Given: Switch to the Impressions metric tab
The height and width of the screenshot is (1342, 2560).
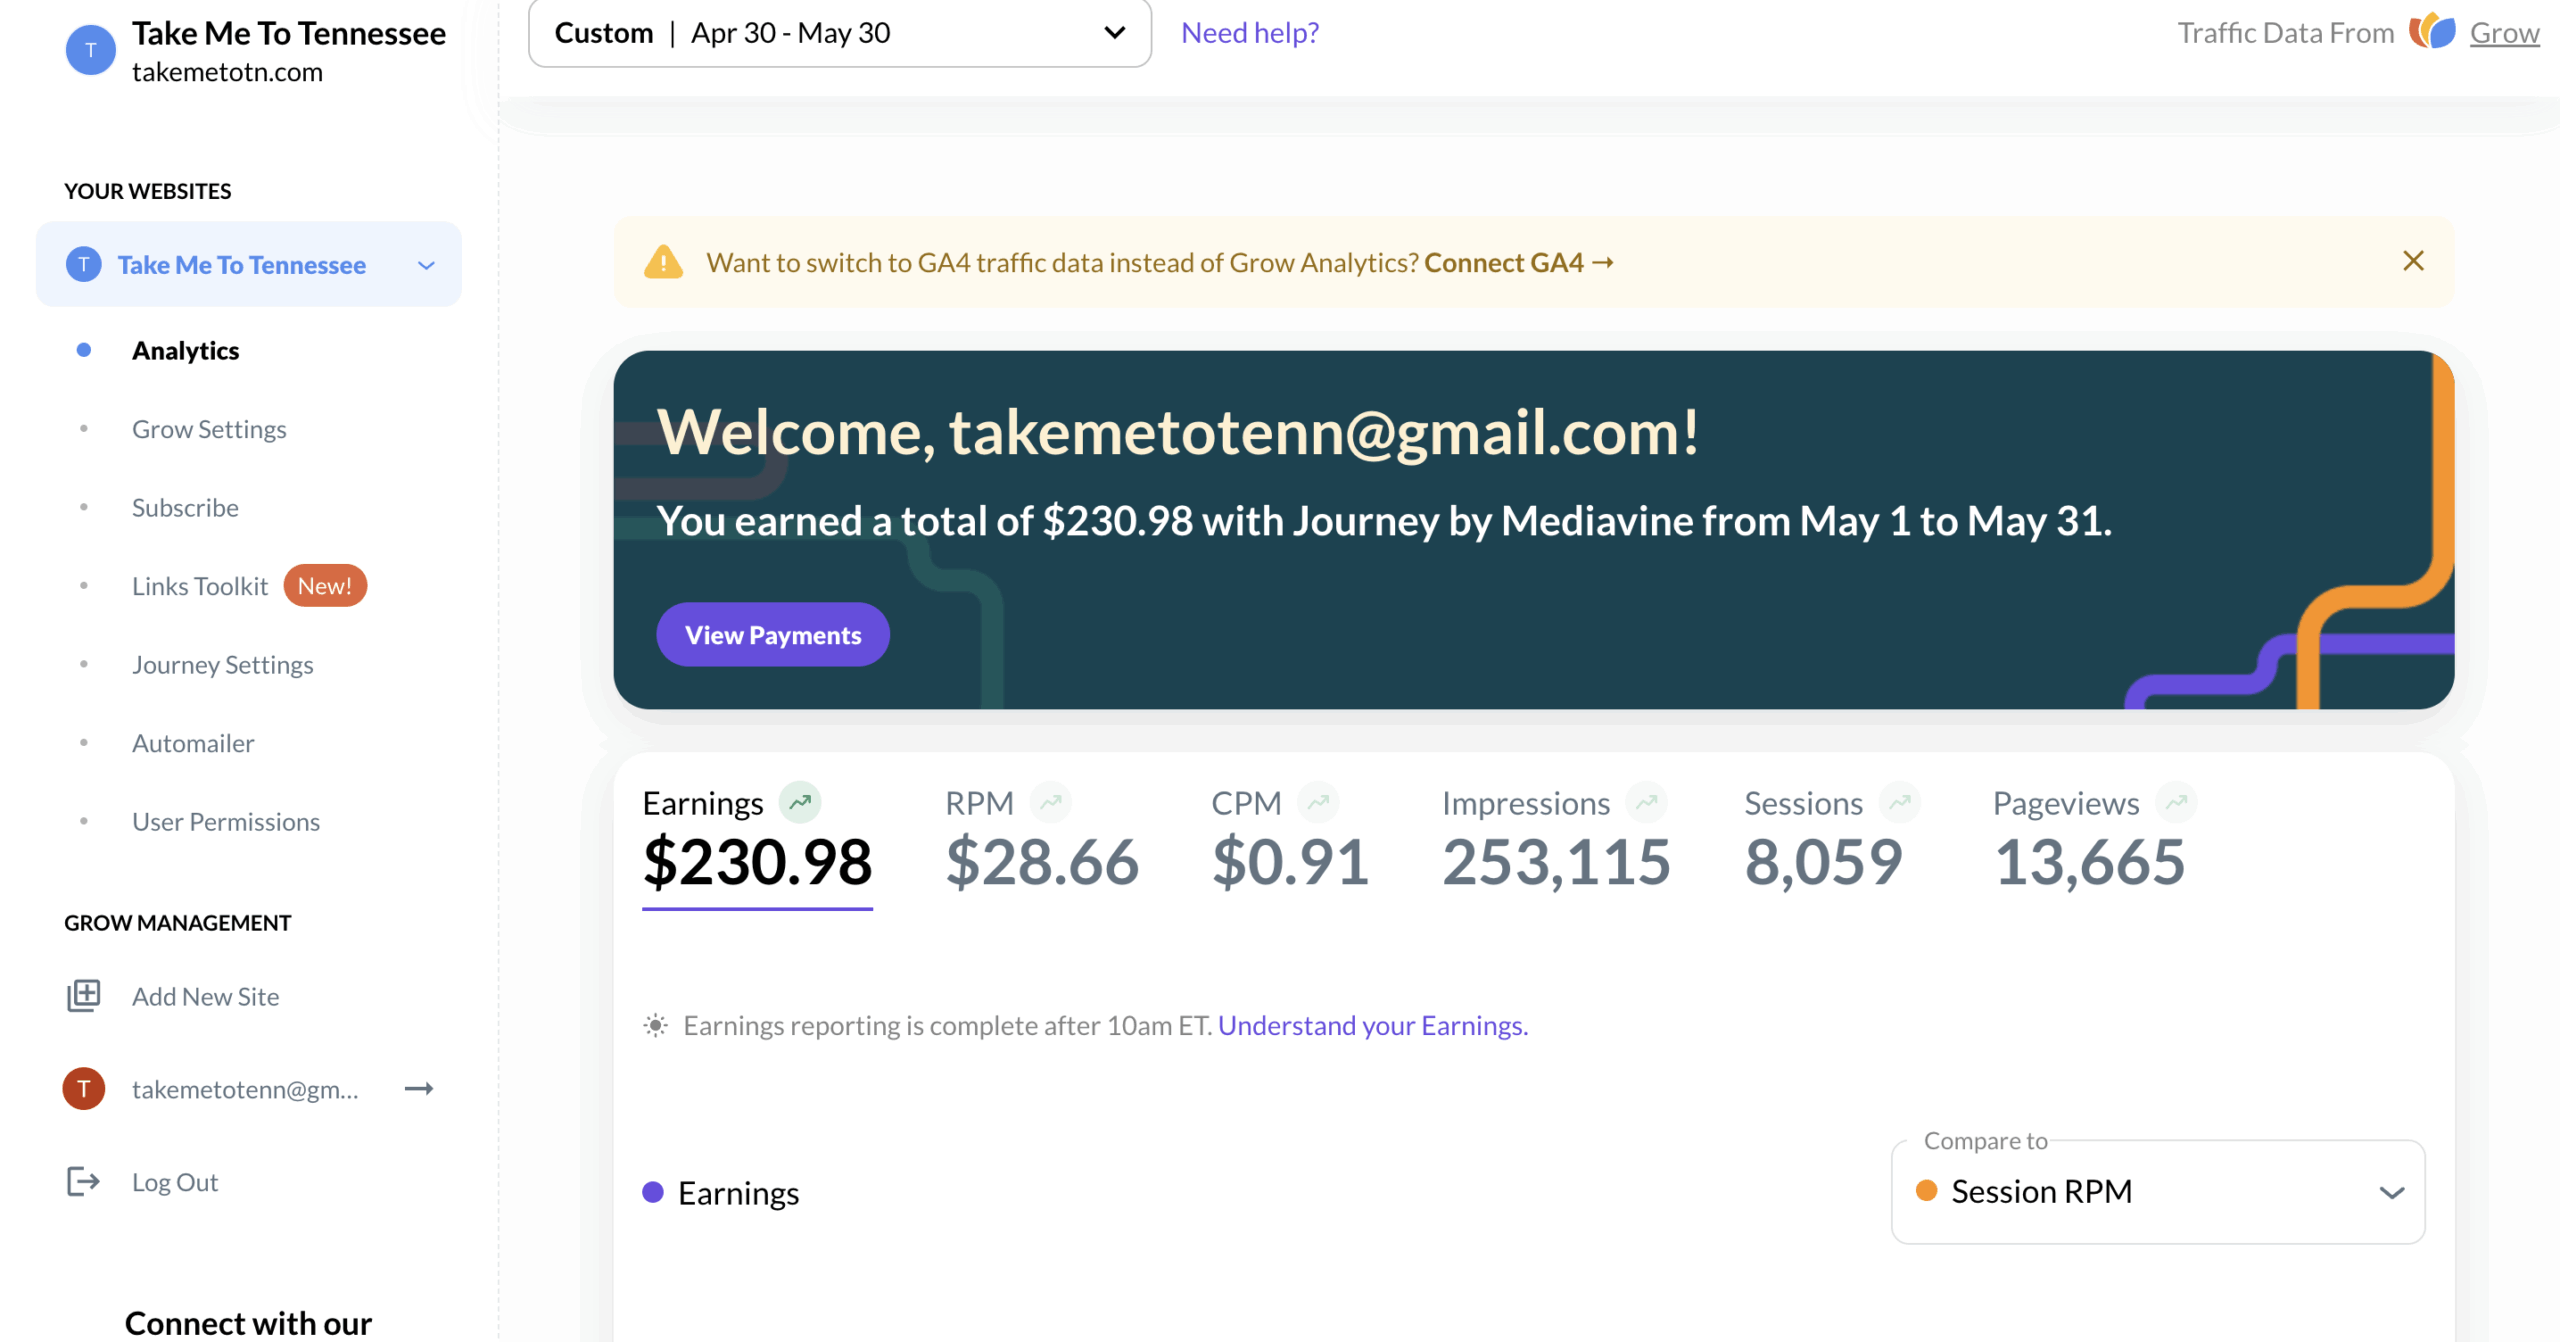Looking at the screenshot, I should click(1556, 840).
